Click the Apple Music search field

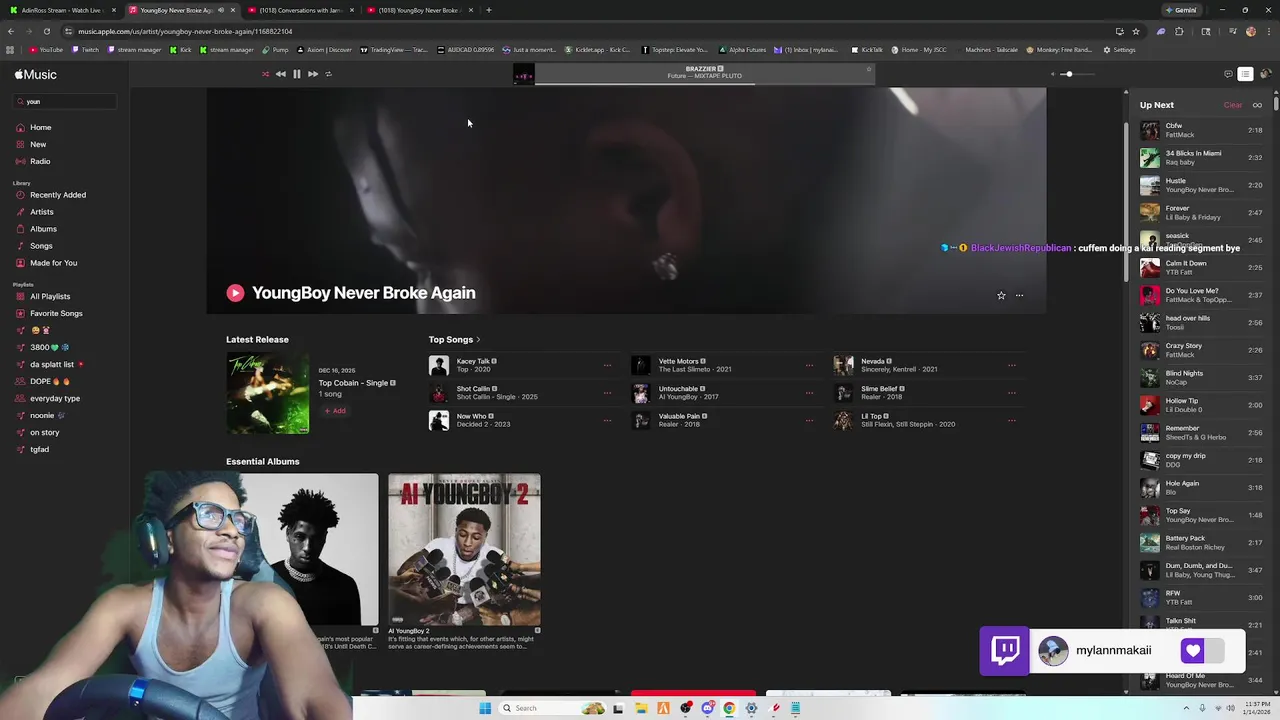click(x=66, y=101)
